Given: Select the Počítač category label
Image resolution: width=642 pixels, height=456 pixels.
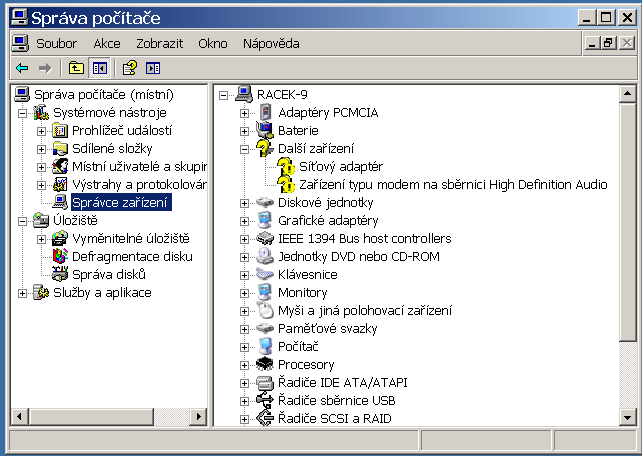Looking at the screenshot, I should [298, 347].
